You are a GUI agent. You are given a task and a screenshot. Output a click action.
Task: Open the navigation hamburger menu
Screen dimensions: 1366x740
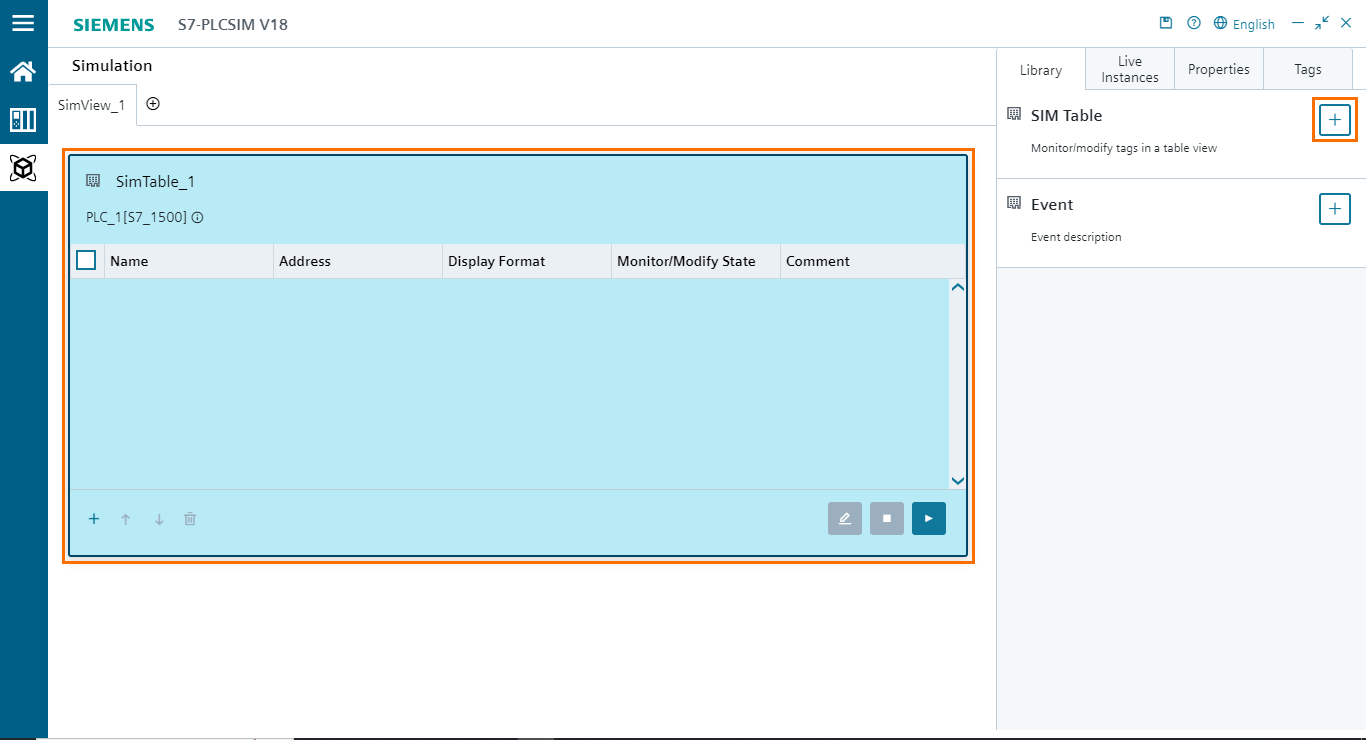point(24,24)
